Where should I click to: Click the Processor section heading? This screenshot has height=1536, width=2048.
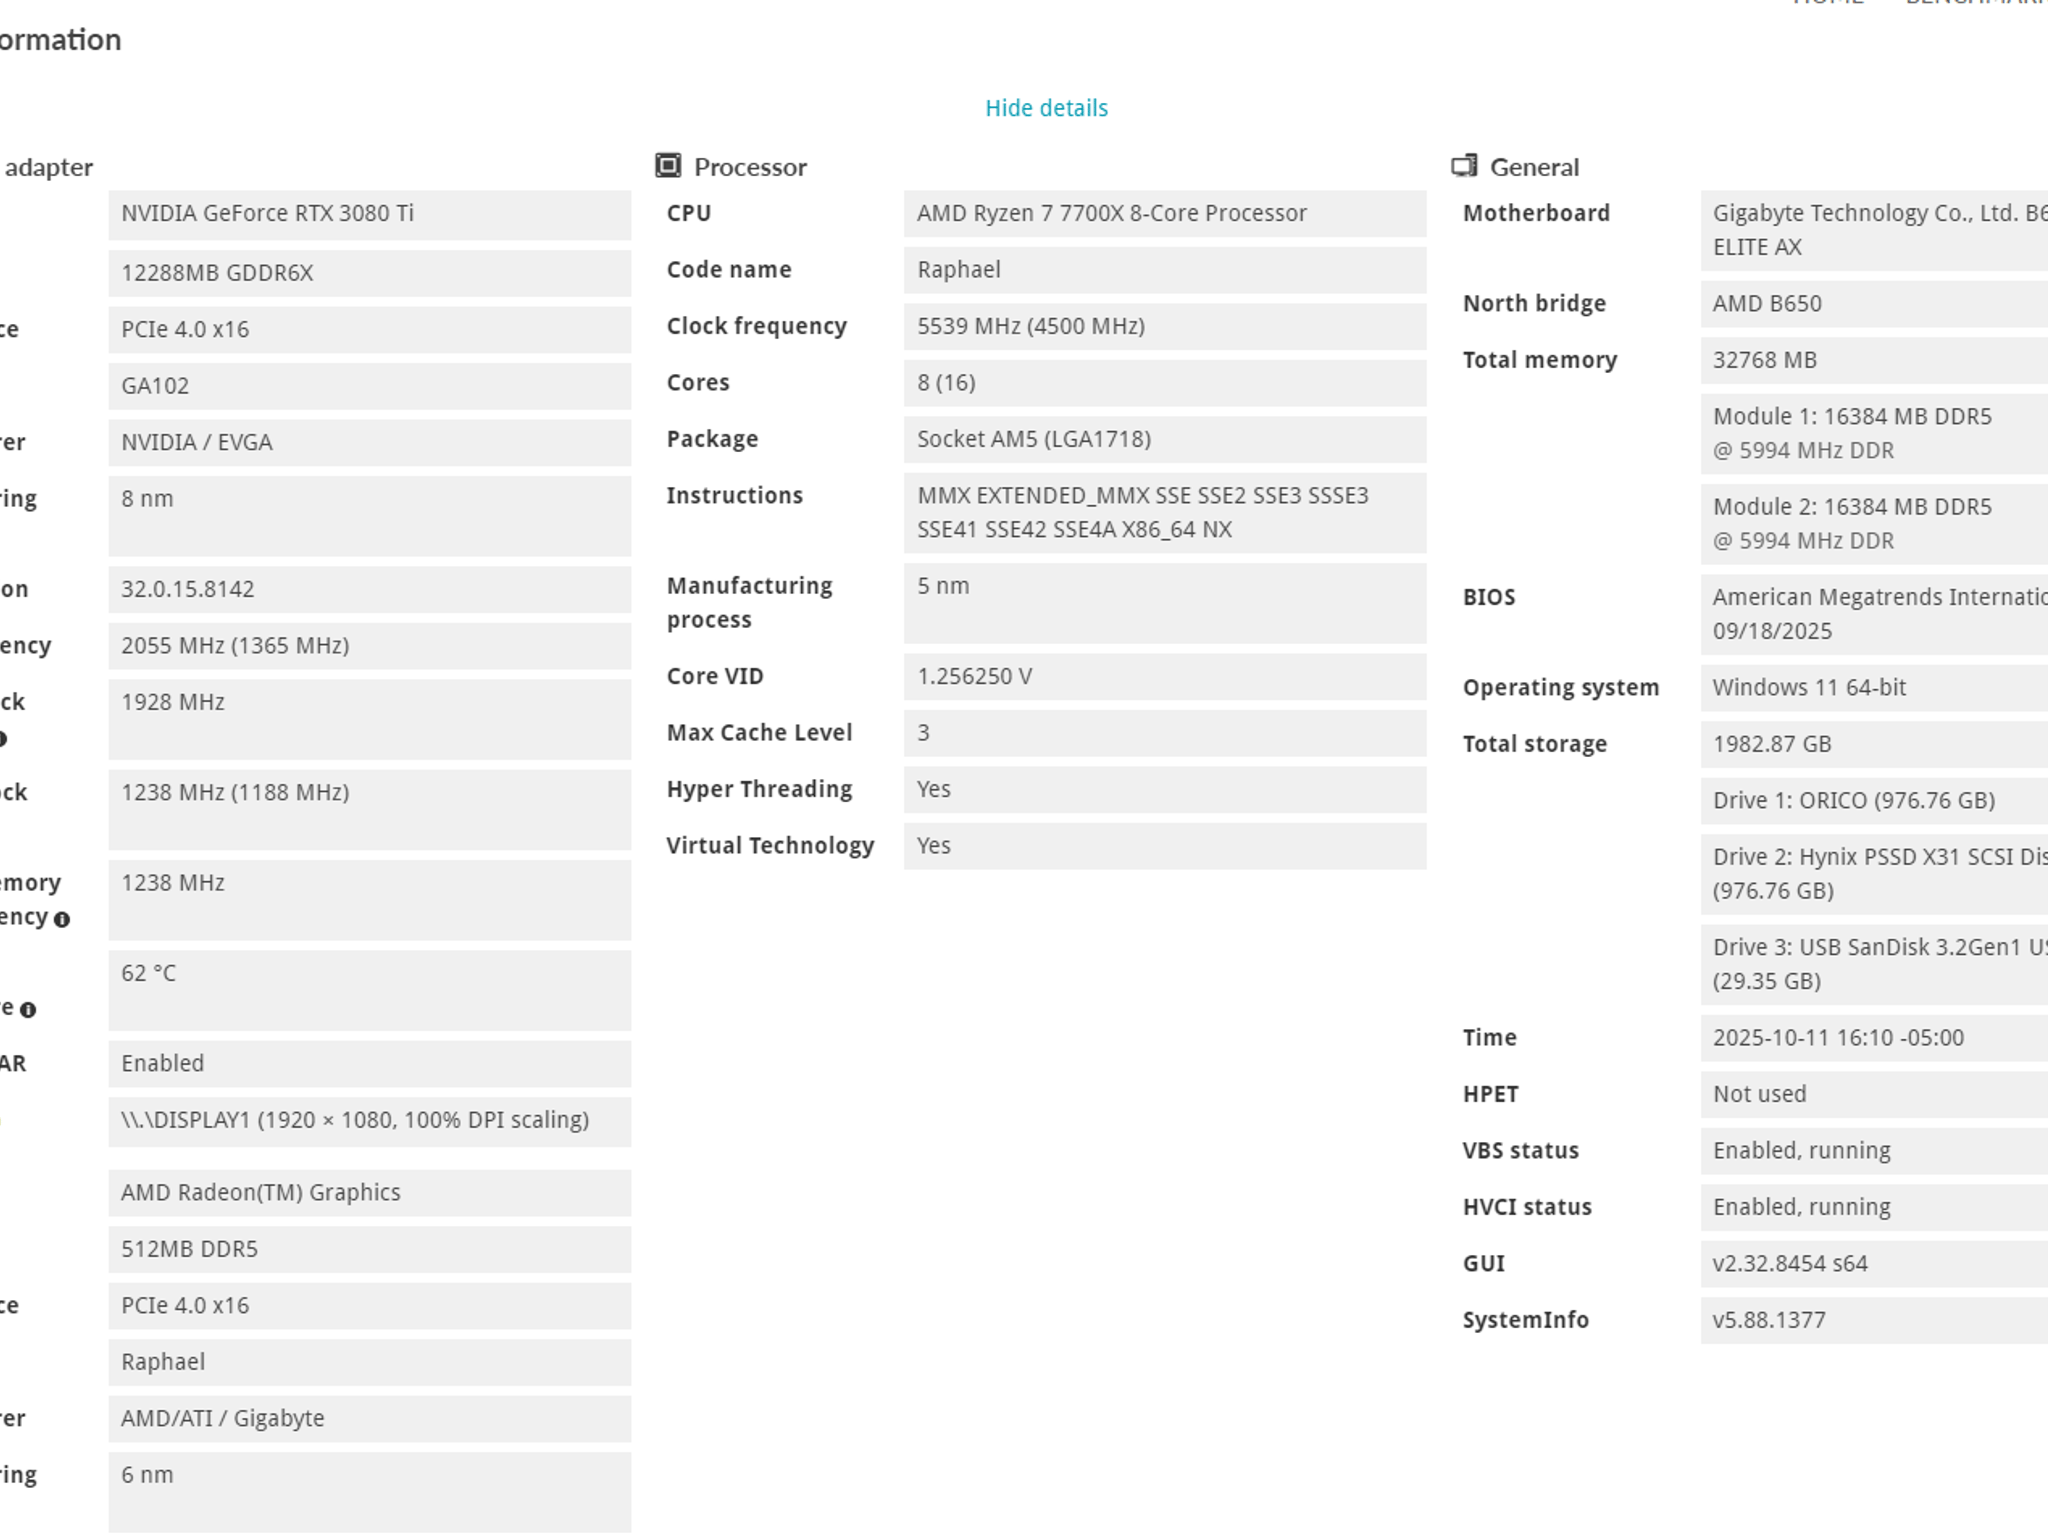tap(750, 167)
